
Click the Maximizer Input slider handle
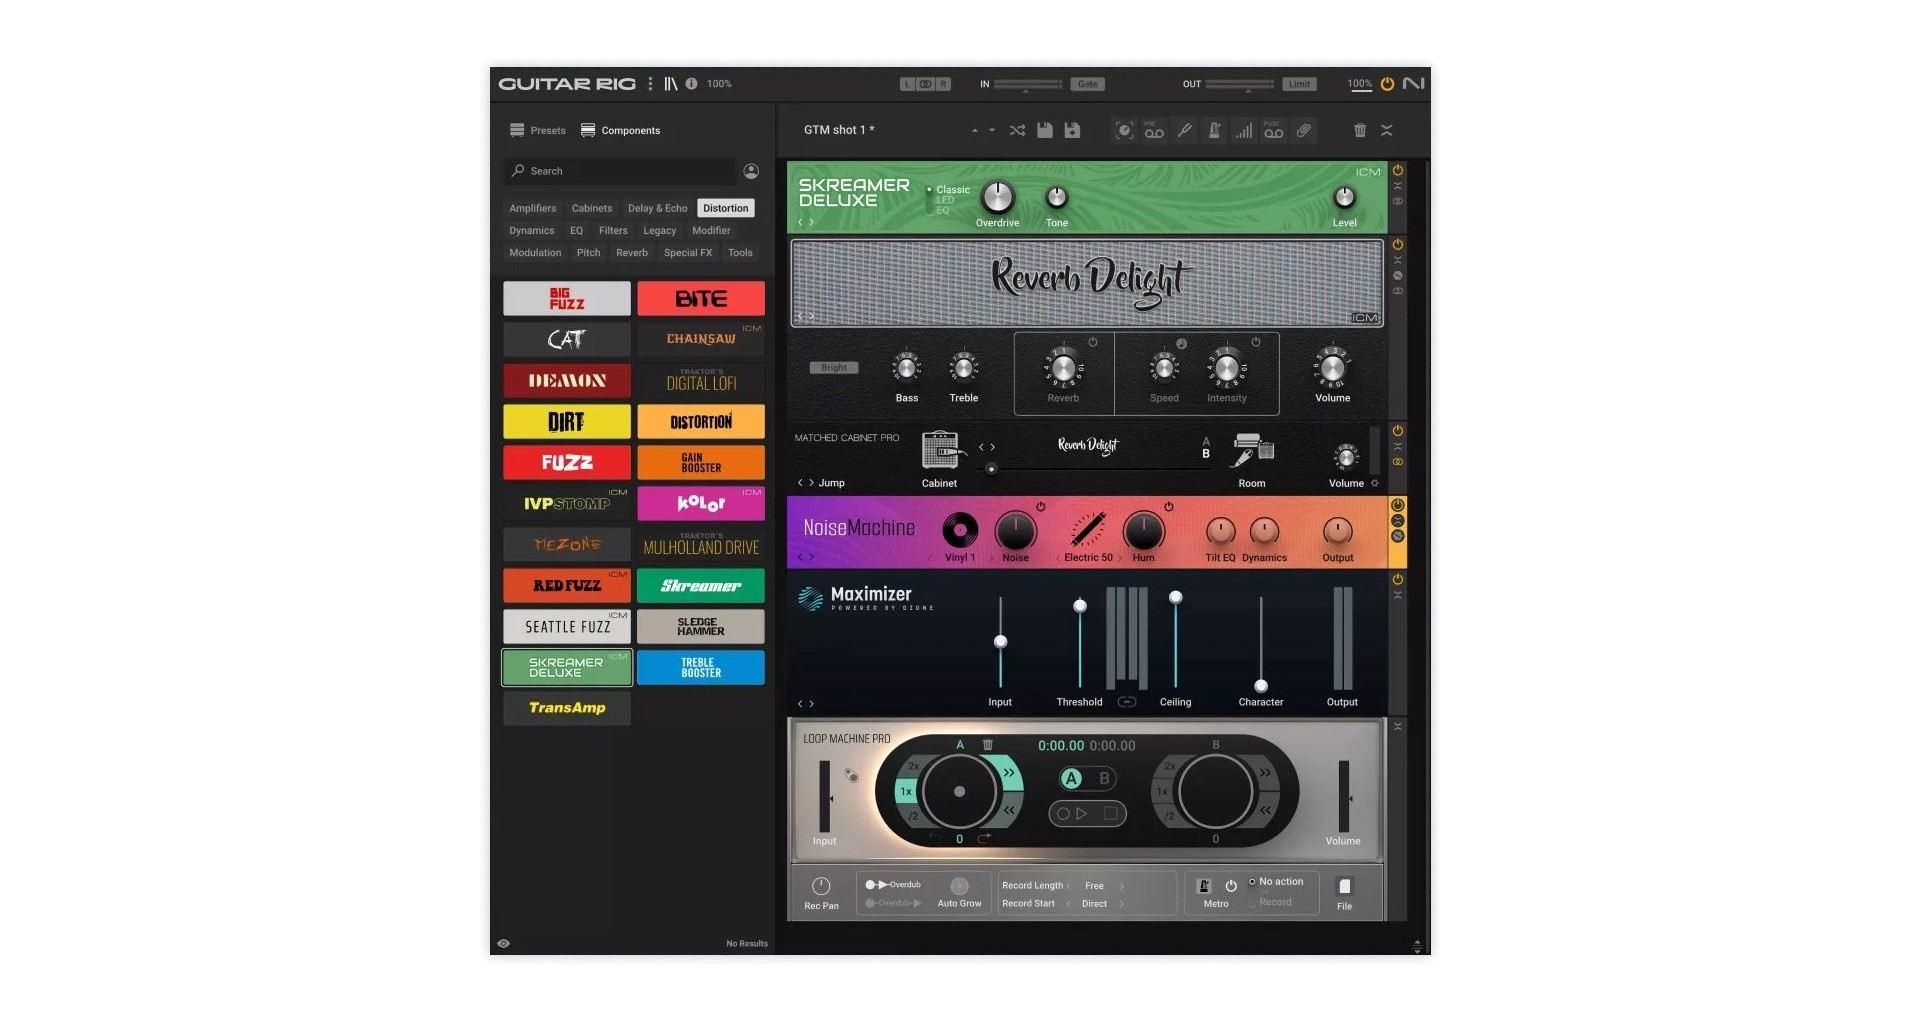1000,641
